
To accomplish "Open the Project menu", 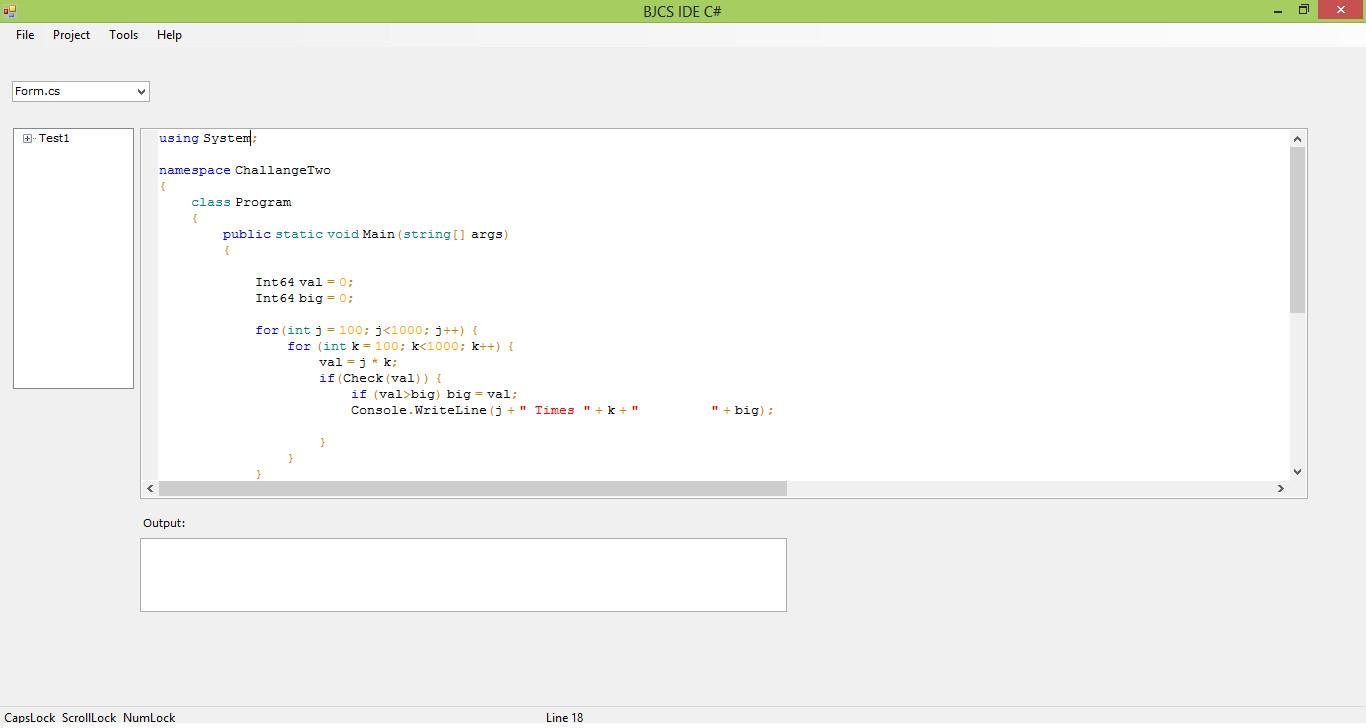I will [70, 34].
